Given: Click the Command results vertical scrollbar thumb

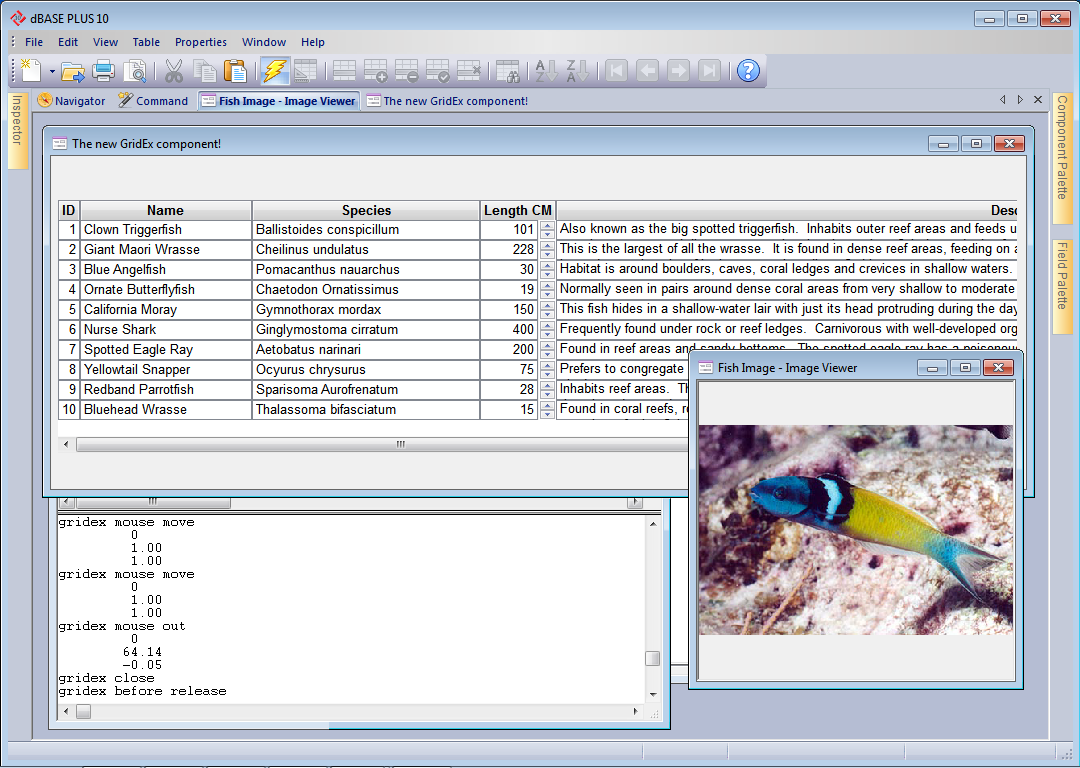Looking at the screenshot, I should tap(652, 658).
